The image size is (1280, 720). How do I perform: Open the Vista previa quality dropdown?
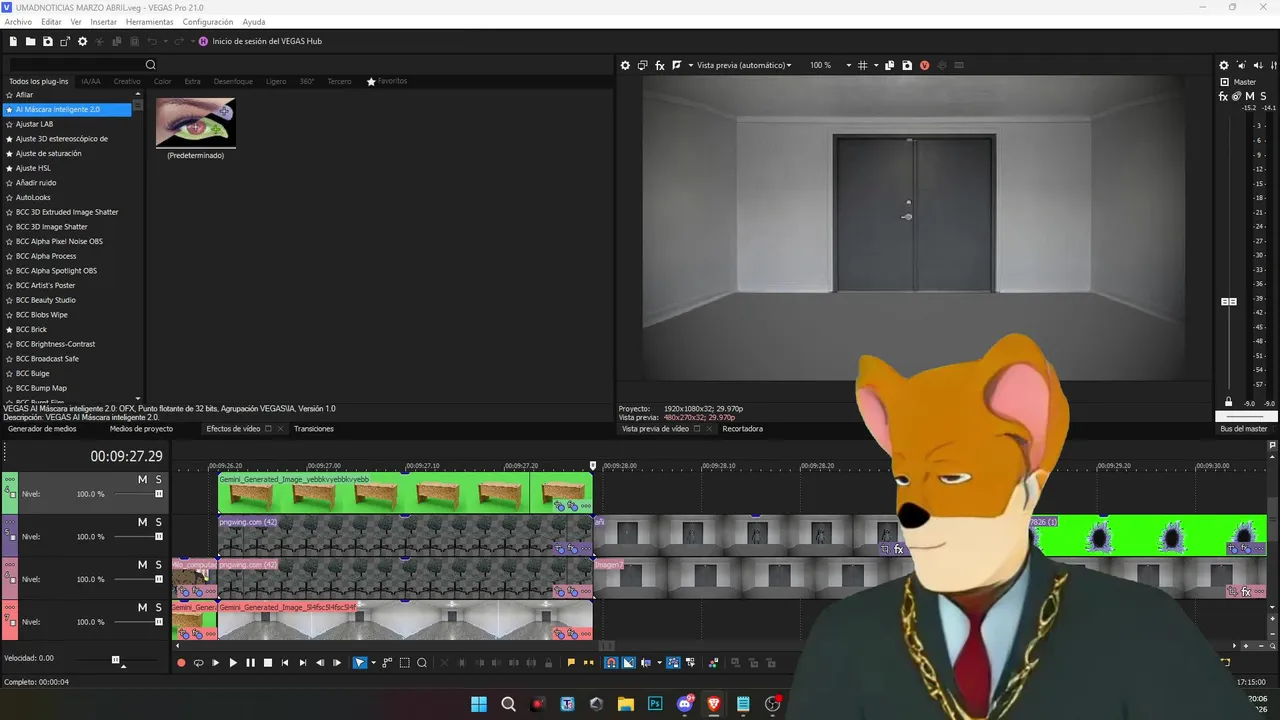click(x=744, y=65)
